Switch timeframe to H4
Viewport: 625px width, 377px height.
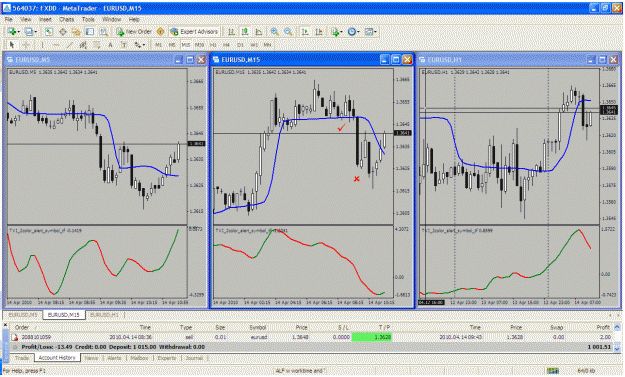click(226, 45)
